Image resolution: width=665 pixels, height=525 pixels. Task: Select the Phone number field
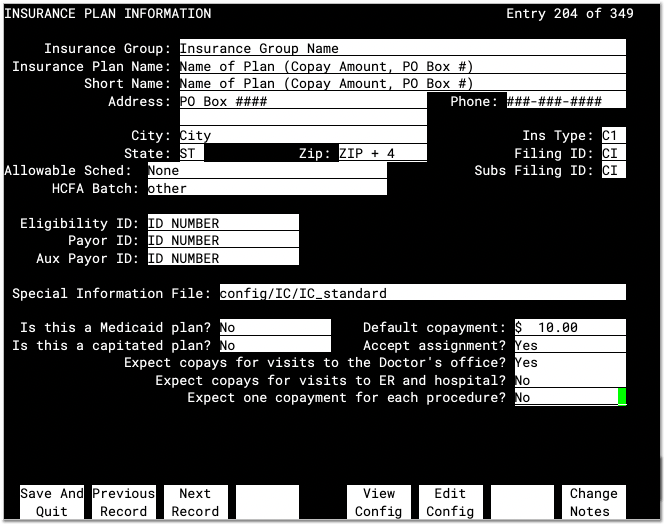click(566, 101)
